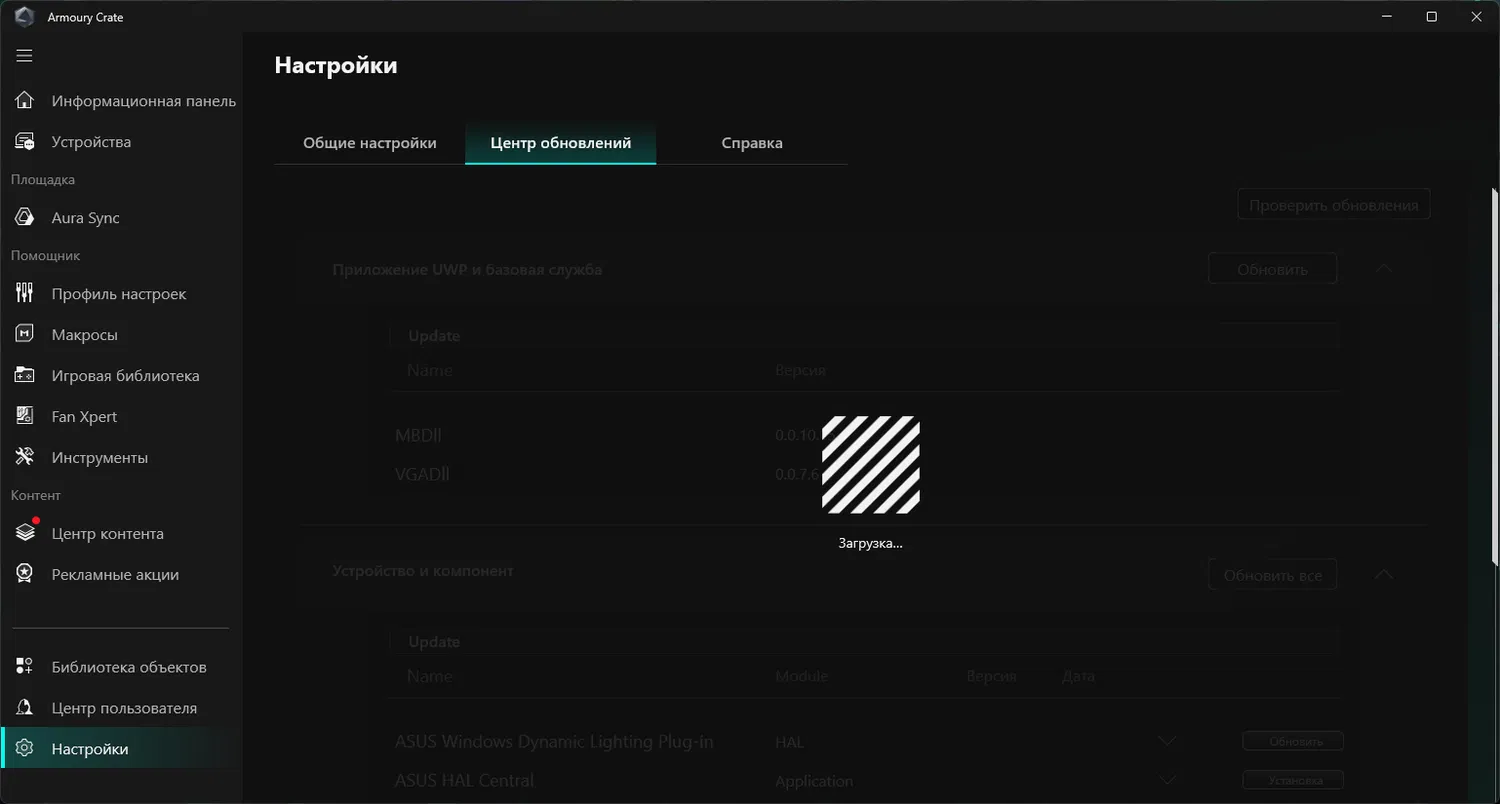This screenshot has height=804, width=1500.
Task: Click the Дата column header
Action: (x=1078, y=676)
